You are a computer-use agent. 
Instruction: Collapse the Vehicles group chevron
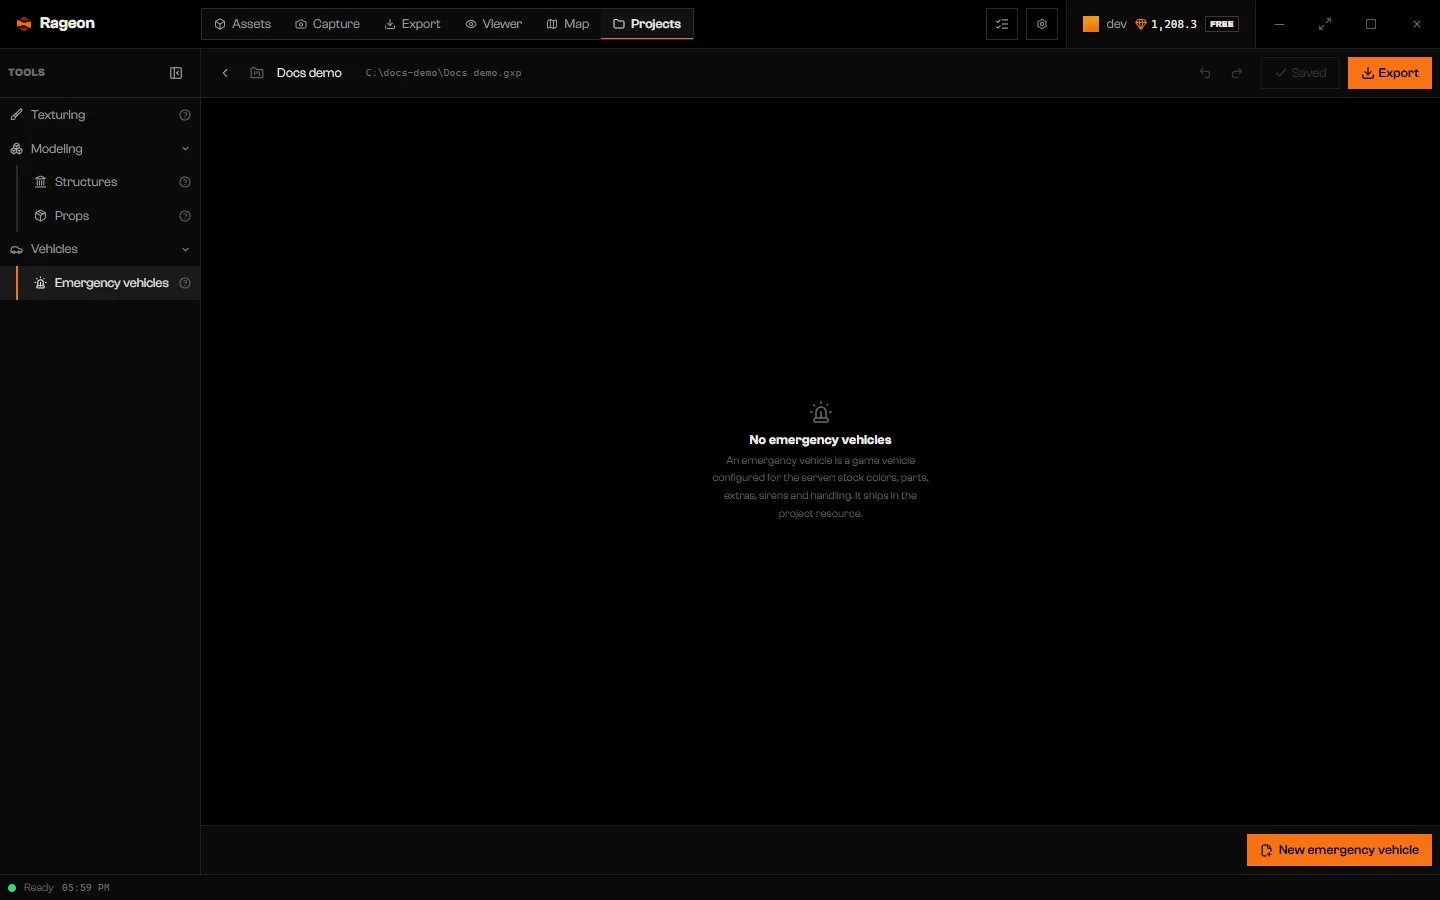point(185,250)
